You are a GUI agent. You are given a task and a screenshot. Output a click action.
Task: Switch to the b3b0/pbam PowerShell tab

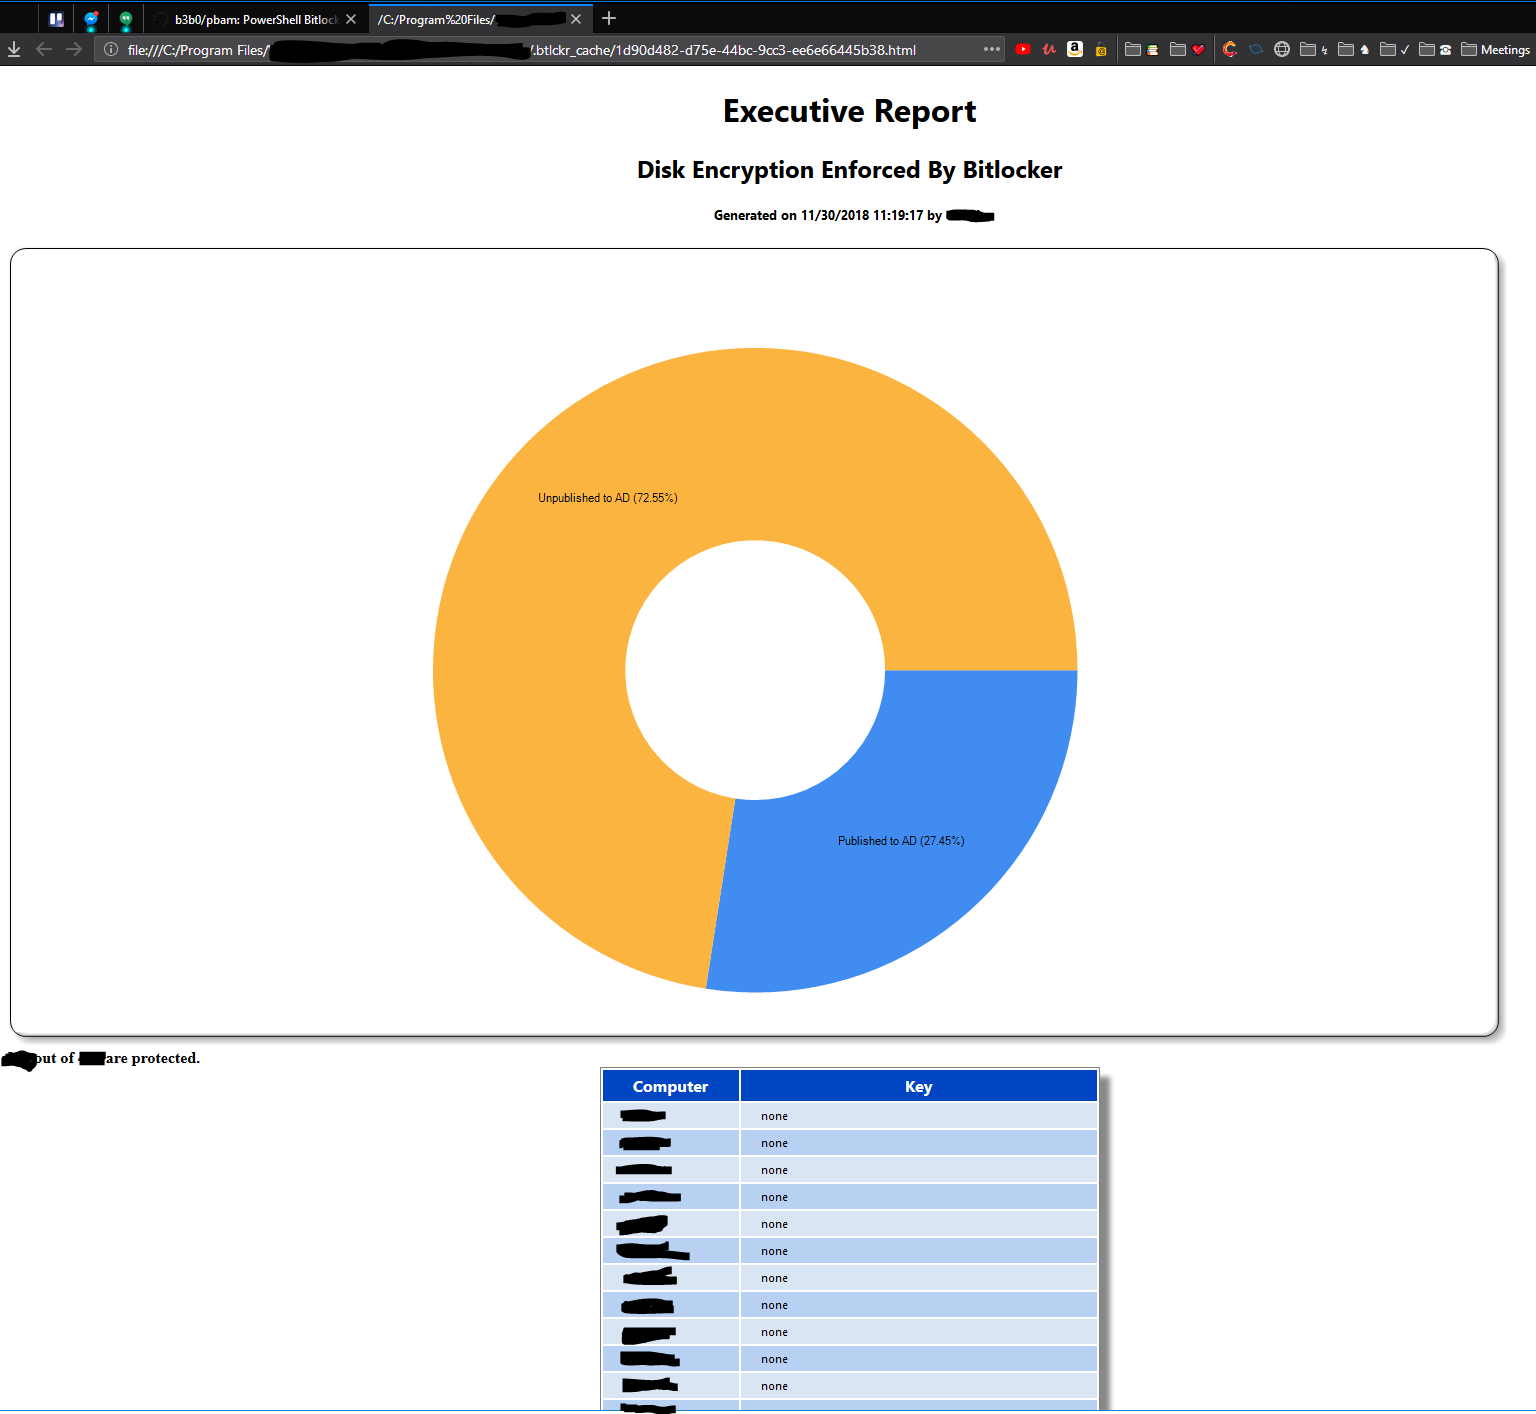click(256, 19)
